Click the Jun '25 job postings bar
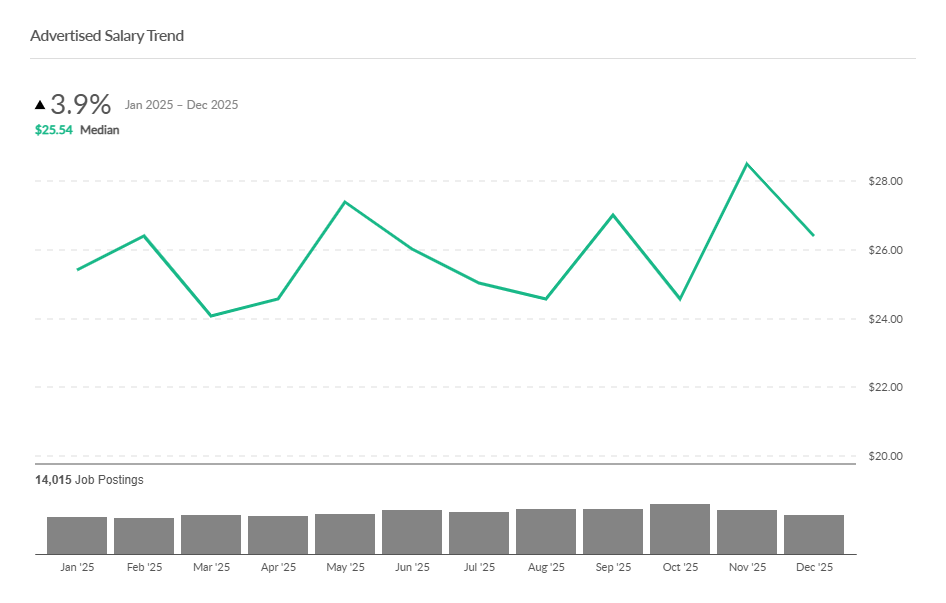 click(412, 532)
